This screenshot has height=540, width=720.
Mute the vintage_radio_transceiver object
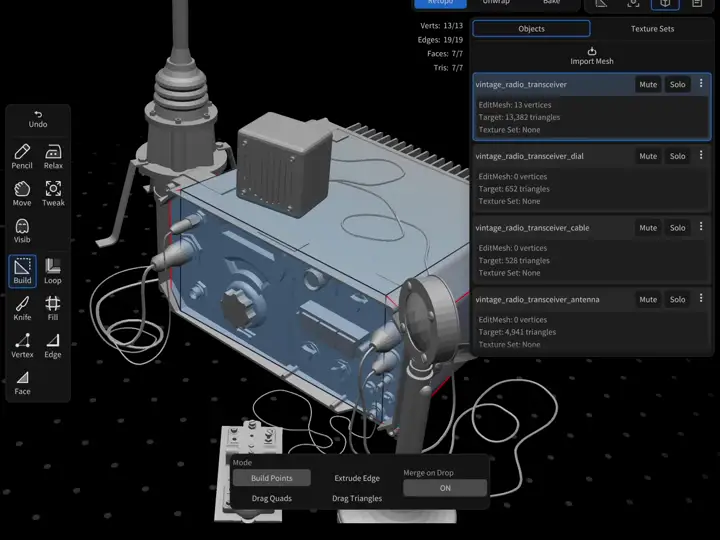648,84
